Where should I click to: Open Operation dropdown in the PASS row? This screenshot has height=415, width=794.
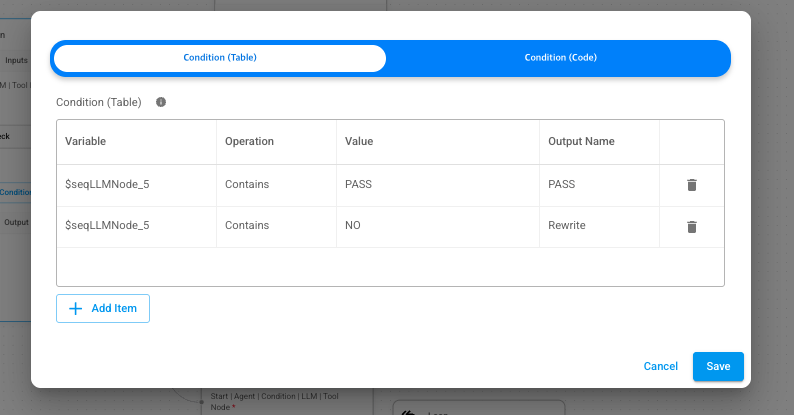(x=276, y=185)
